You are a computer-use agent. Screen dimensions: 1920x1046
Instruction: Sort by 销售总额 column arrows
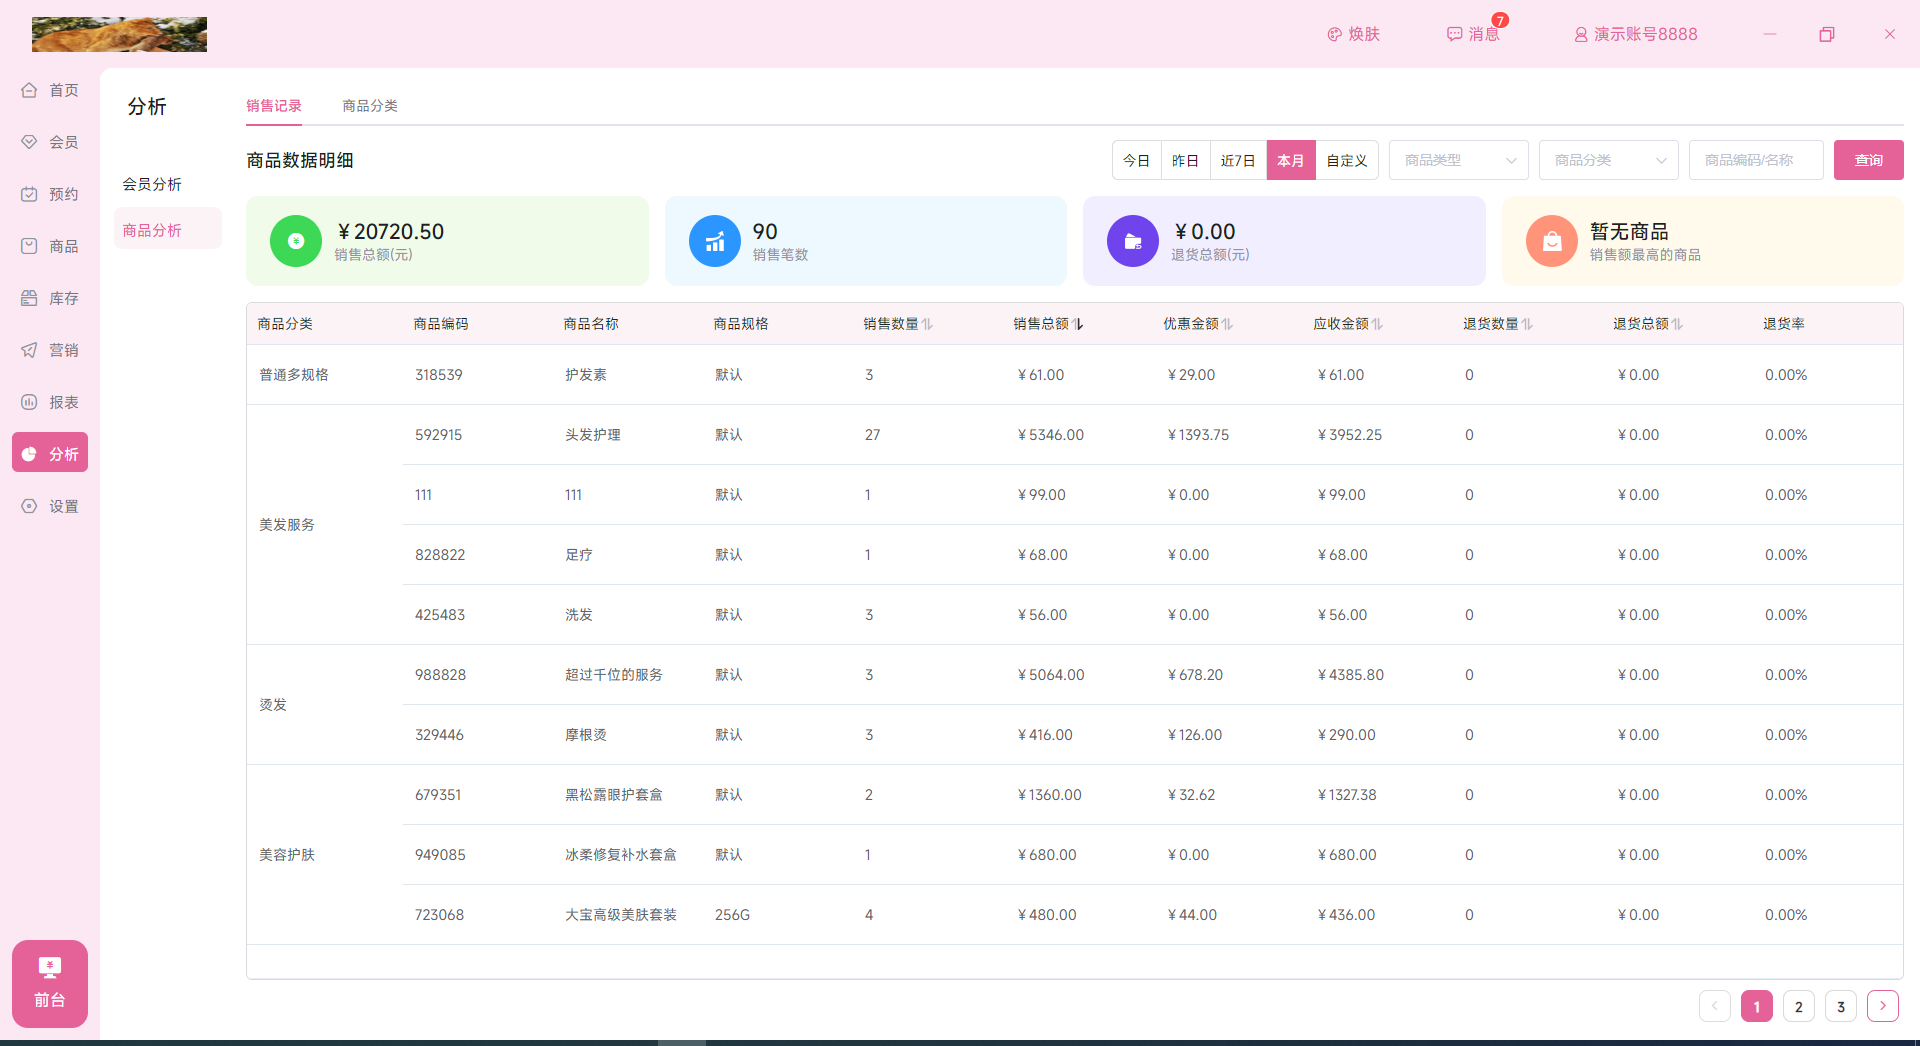1078,324
